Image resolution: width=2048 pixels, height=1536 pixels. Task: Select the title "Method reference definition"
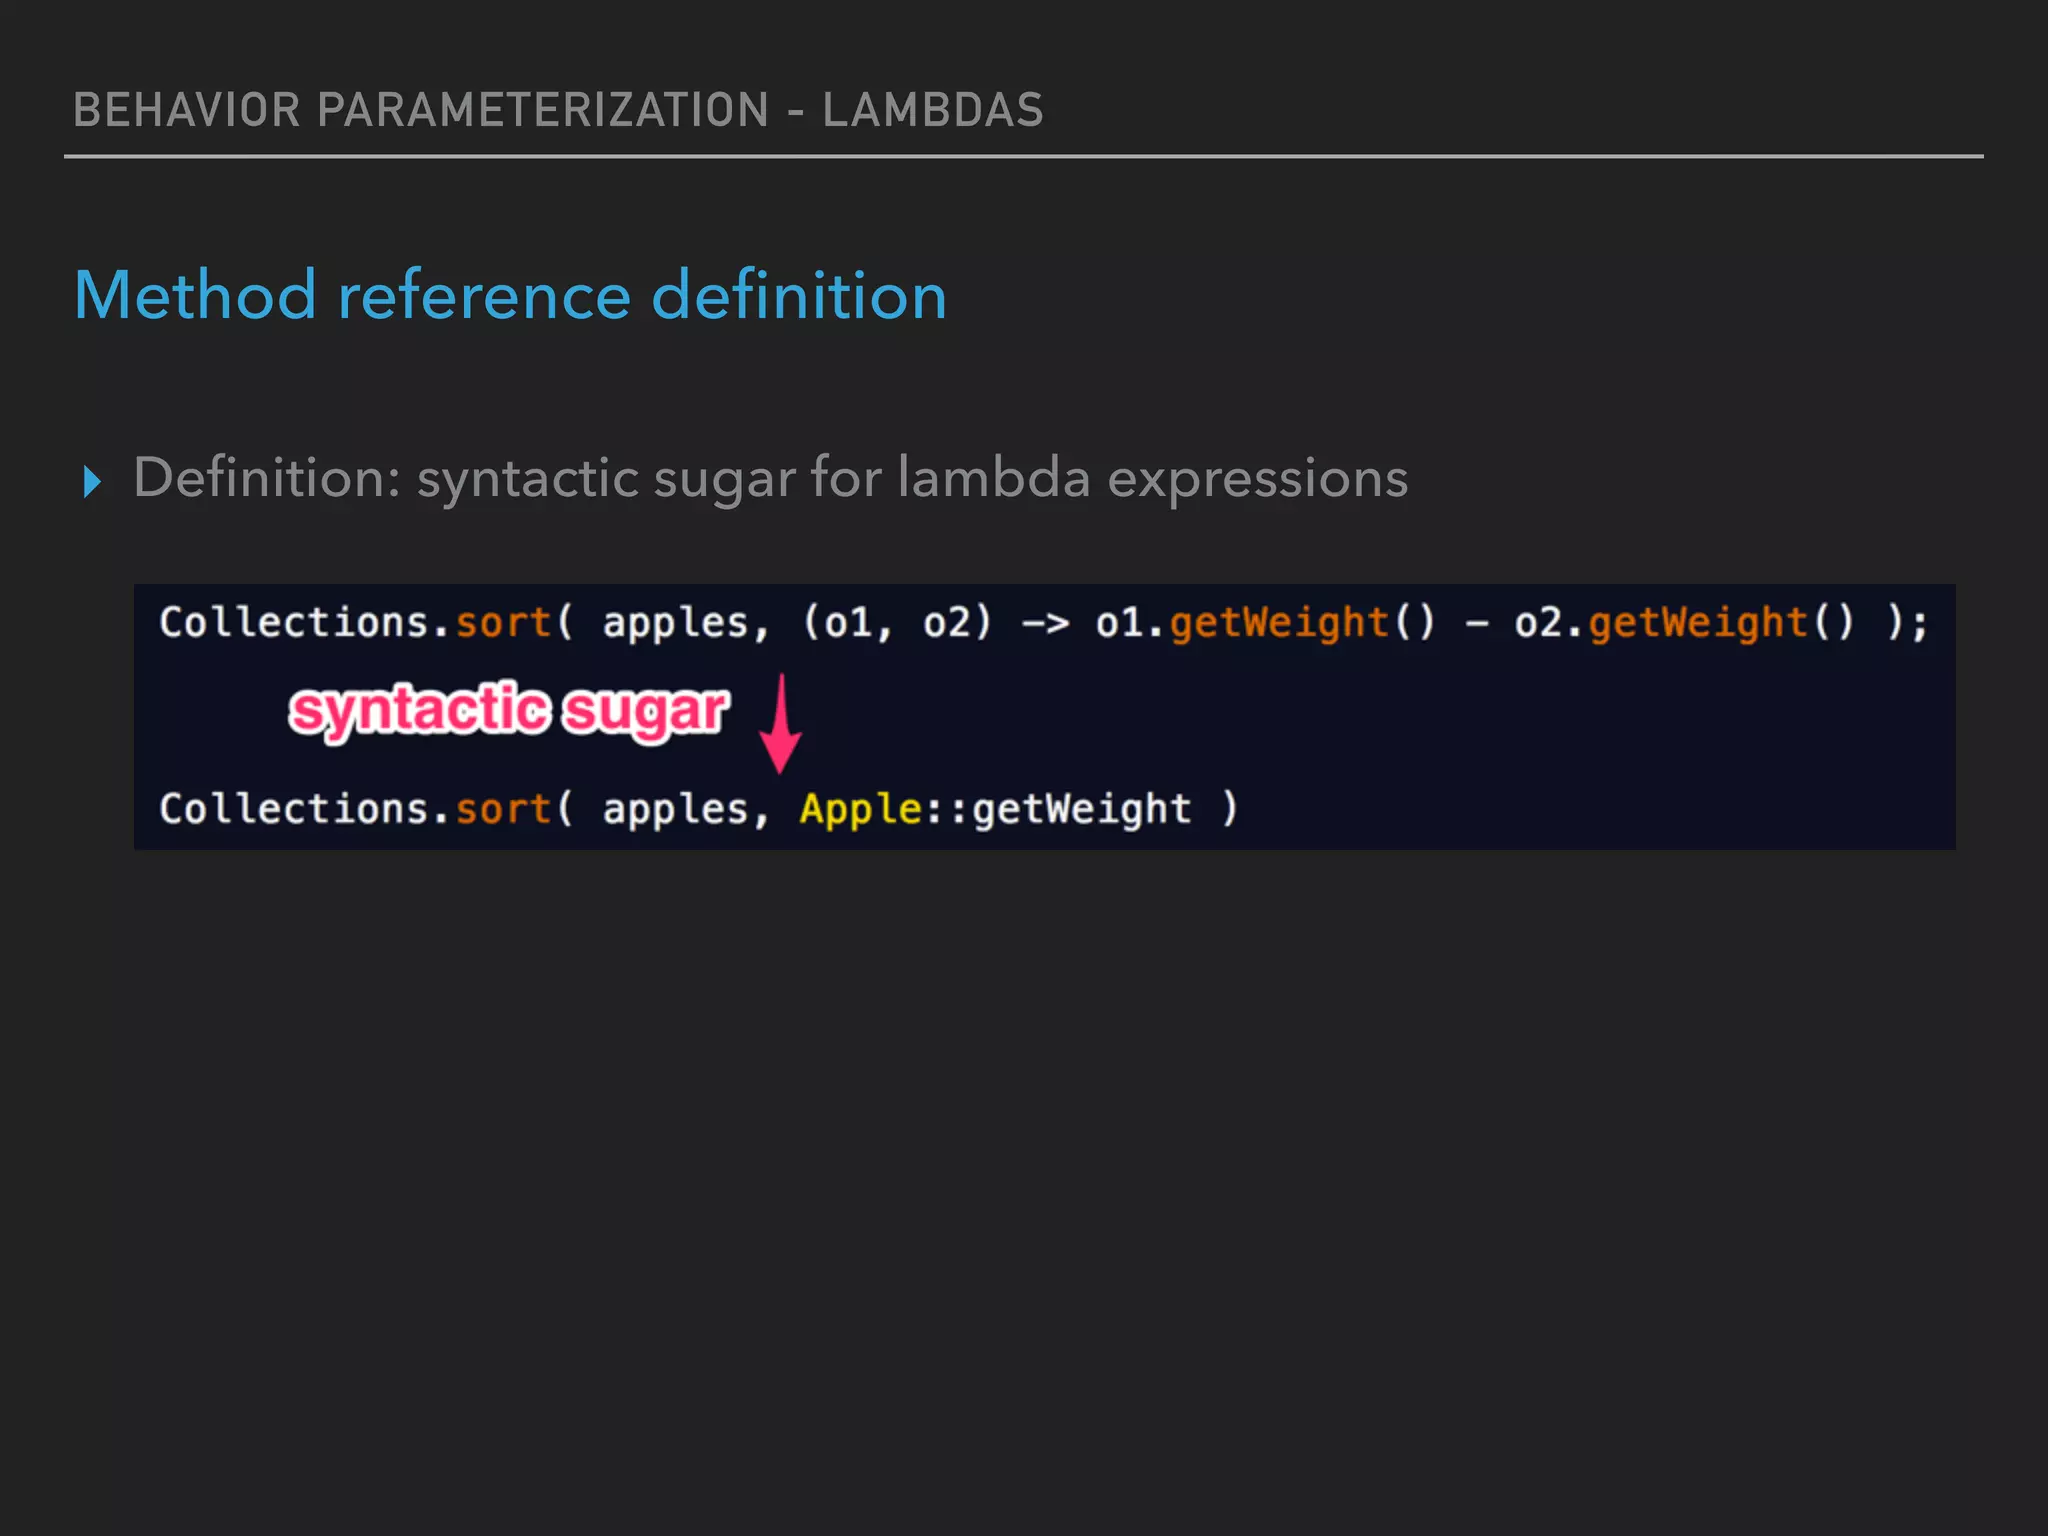click(x=510, y=295)
